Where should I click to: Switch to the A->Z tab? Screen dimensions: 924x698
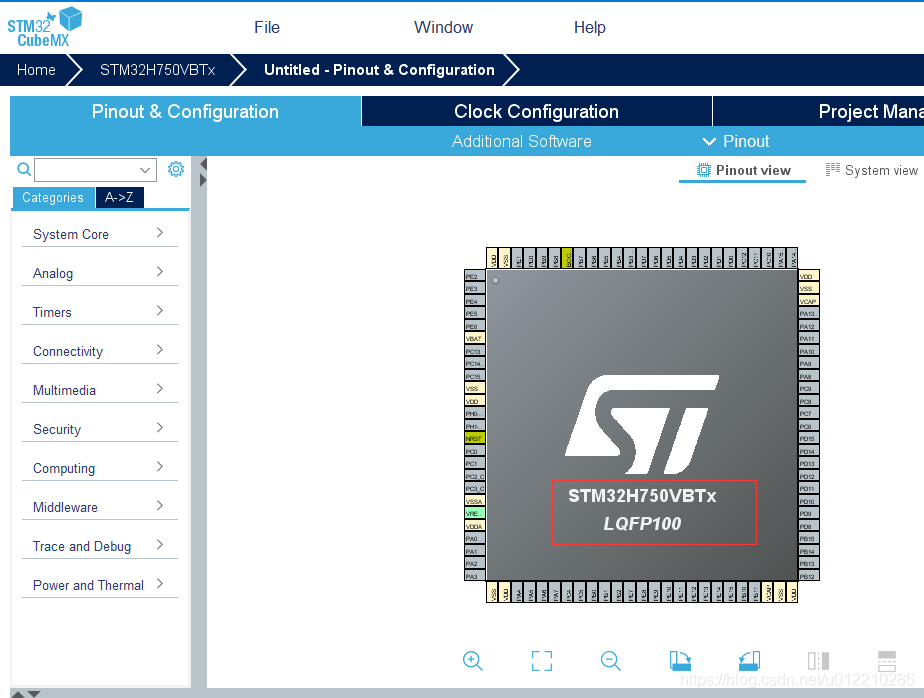click(119, 197)
